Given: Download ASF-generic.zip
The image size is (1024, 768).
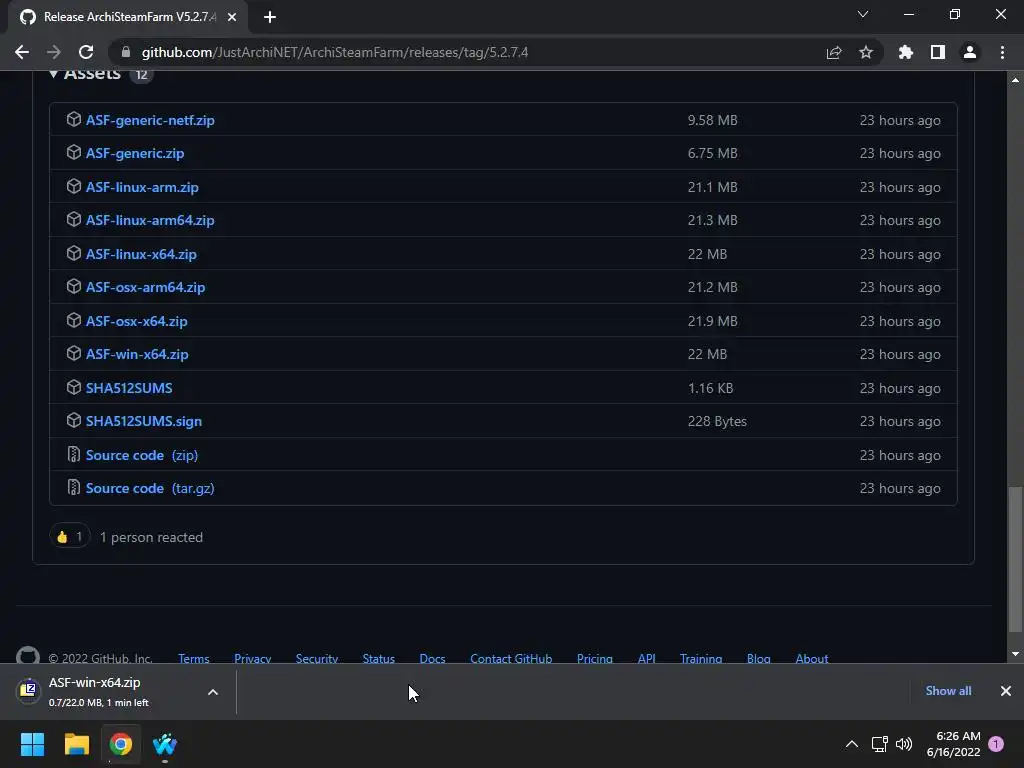Looking at the screenshot, I should (x=135, y=153).
